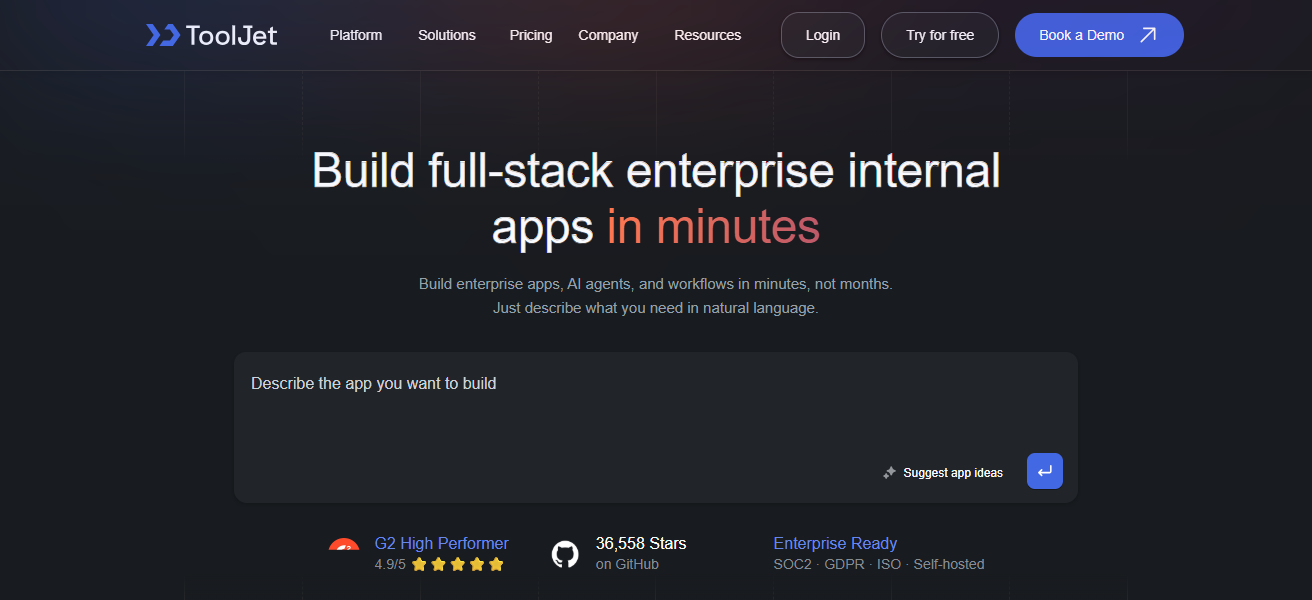
Task: Open the Platform menu
Action: [356, 35]
